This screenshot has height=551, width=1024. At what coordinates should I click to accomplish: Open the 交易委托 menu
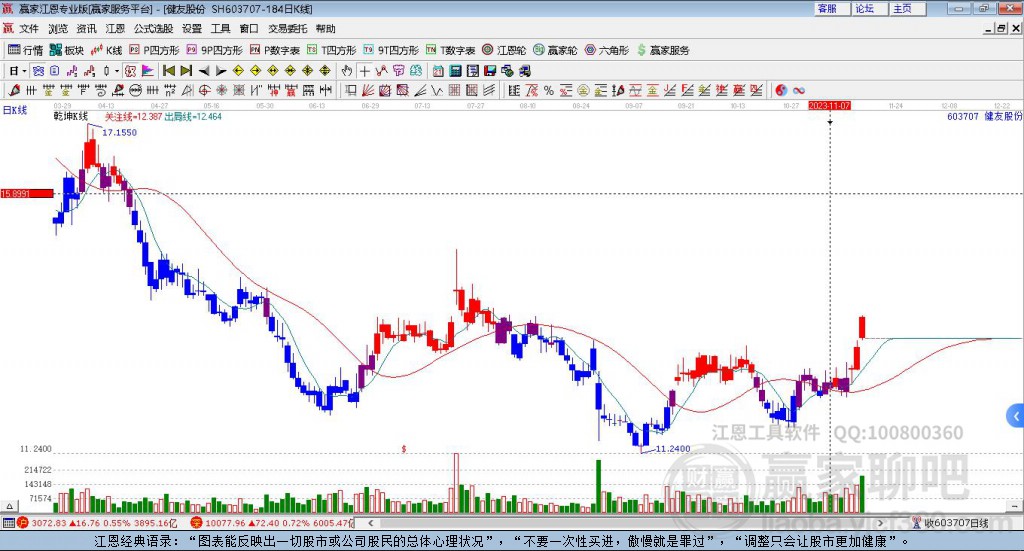pos(287,28)
